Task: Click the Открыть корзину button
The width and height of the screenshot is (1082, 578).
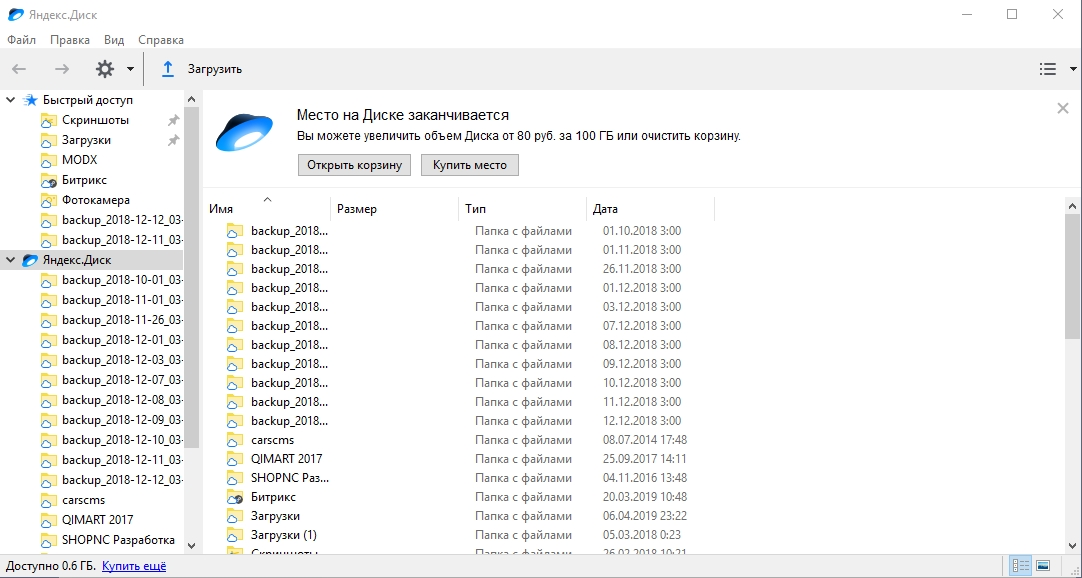Action: (355, 166)
